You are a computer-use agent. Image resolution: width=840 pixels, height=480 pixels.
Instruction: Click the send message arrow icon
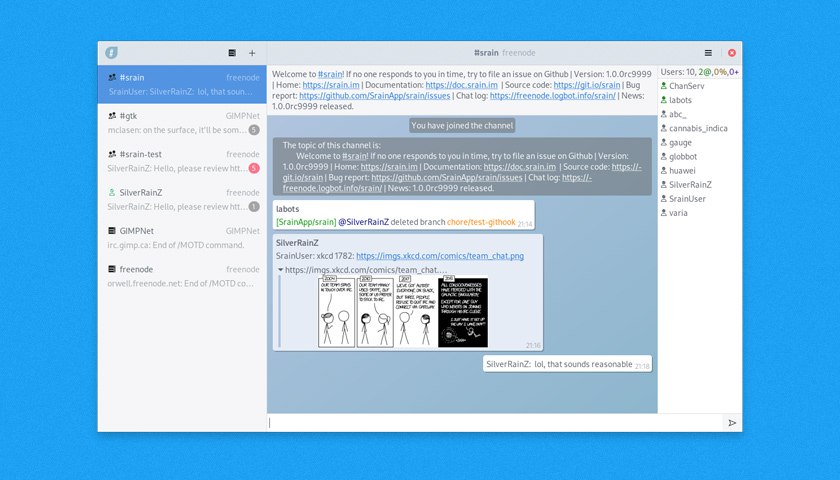[732, 423]
